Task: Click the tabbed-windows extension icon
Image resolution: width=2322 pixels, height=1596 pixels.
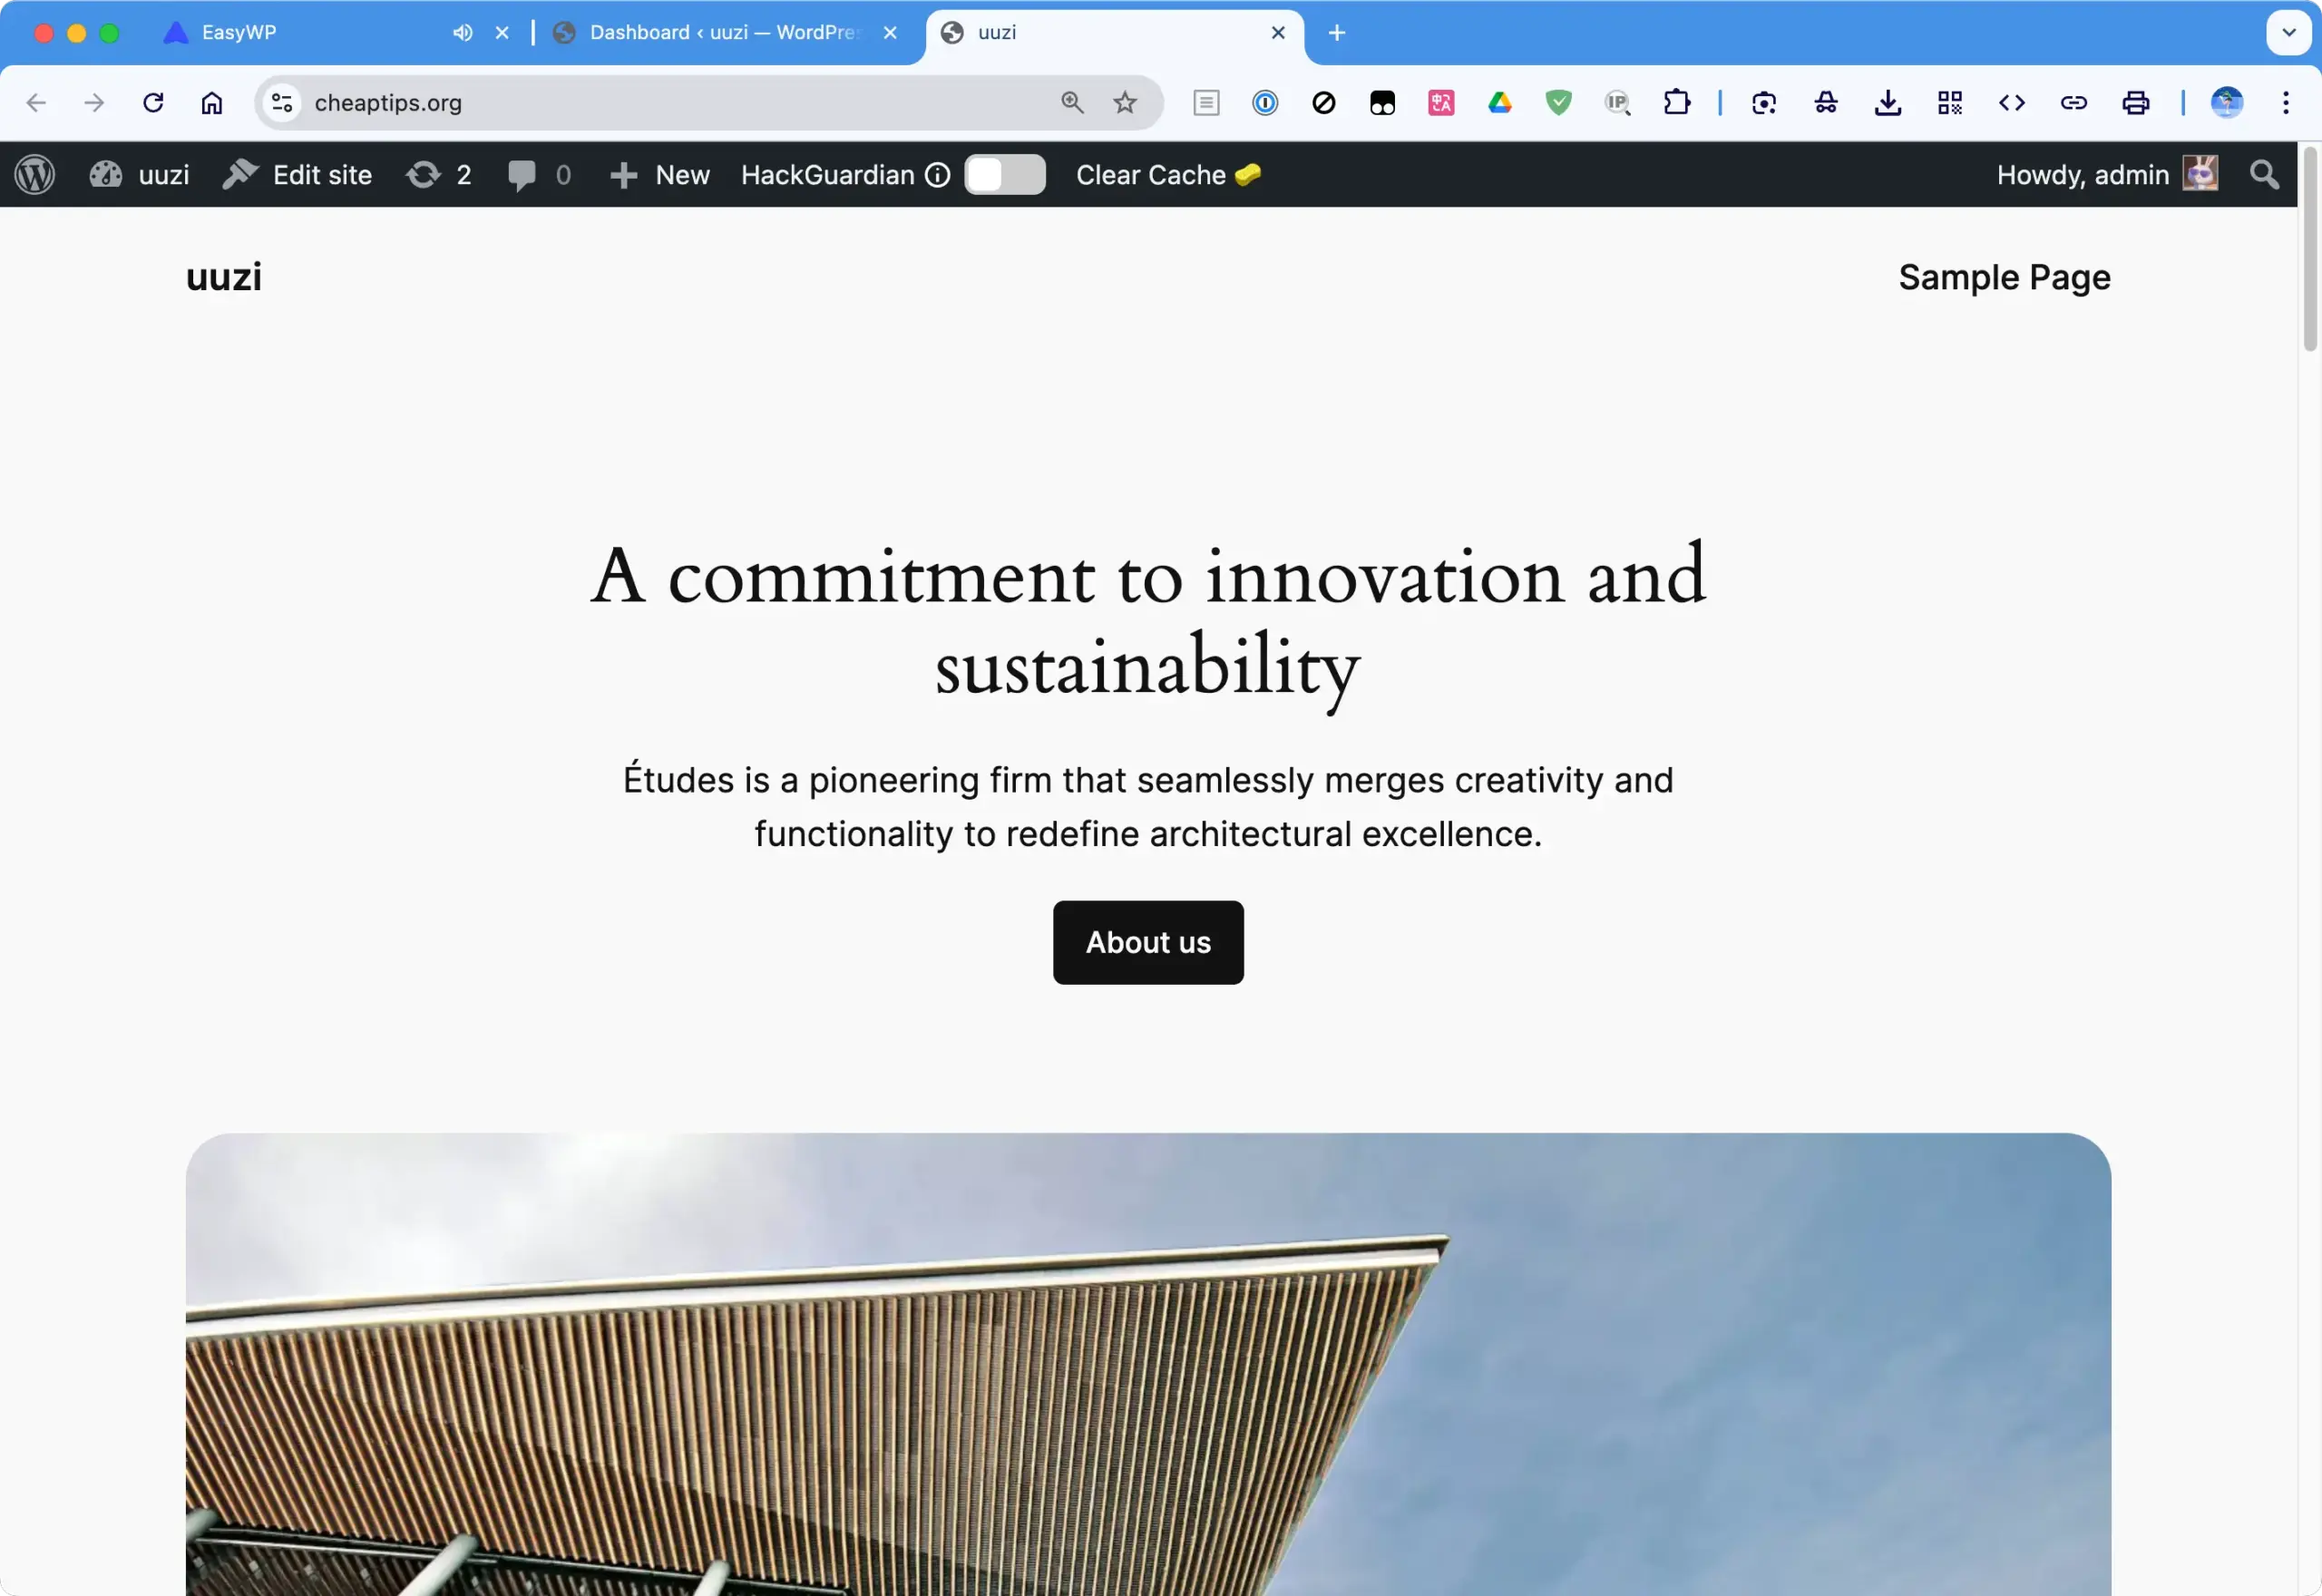Action: (1382, 103)
